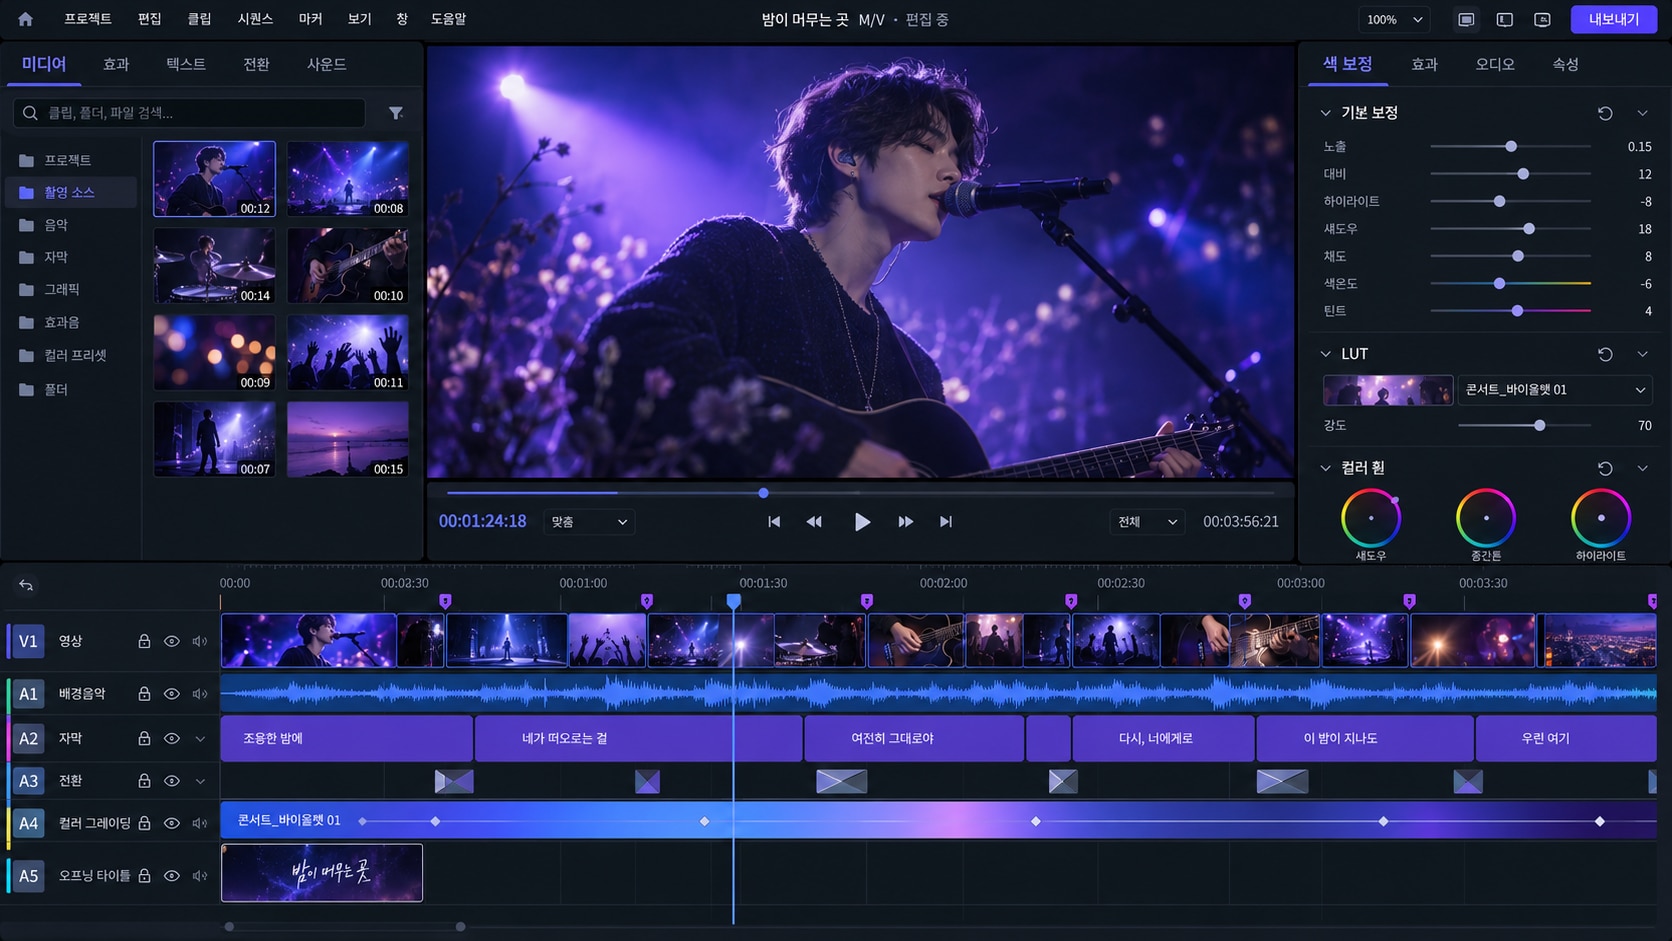
Task: Switch to the 전환 tab
Action: click(256, 64)
